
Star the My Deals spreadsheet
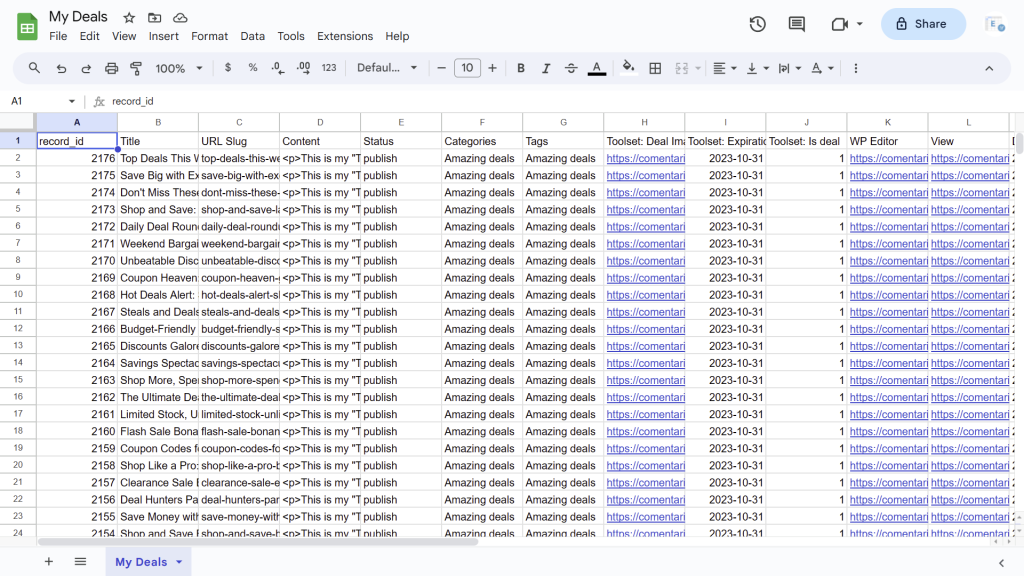coord(128,16)
